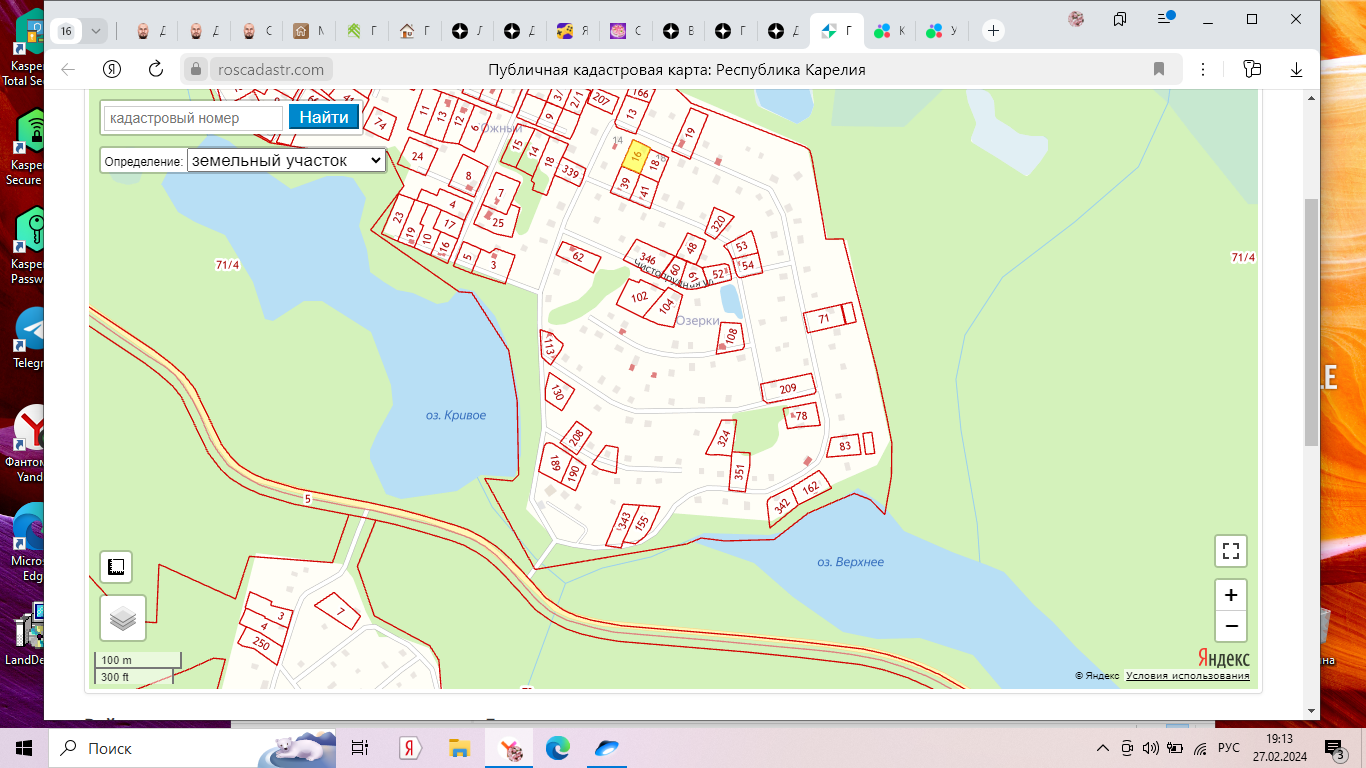
Task: Click the cadastral number input field
Action: pyautogui.click(x=194, y=118)
